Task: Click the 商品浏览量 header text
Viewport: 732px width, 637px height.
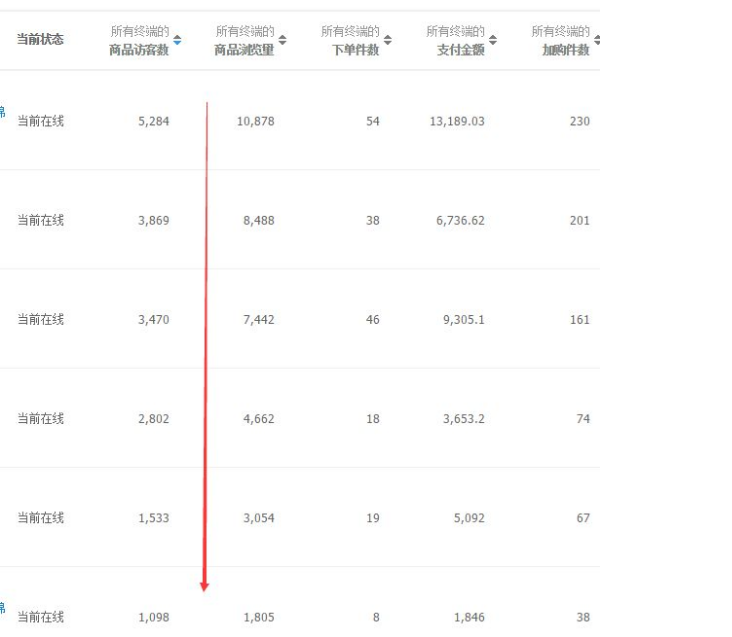Action: tap(244, 49)
